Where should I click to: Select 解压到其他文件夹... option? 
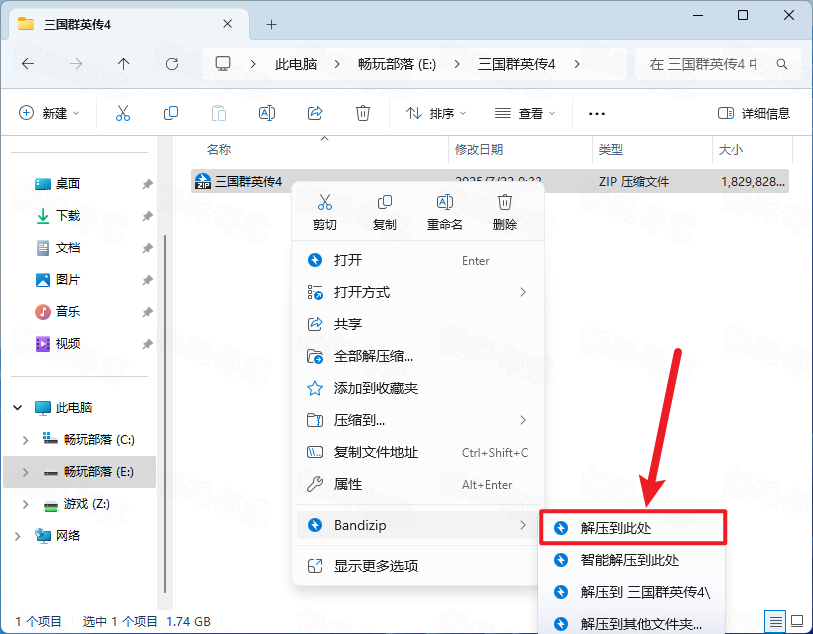click(633, 624)
